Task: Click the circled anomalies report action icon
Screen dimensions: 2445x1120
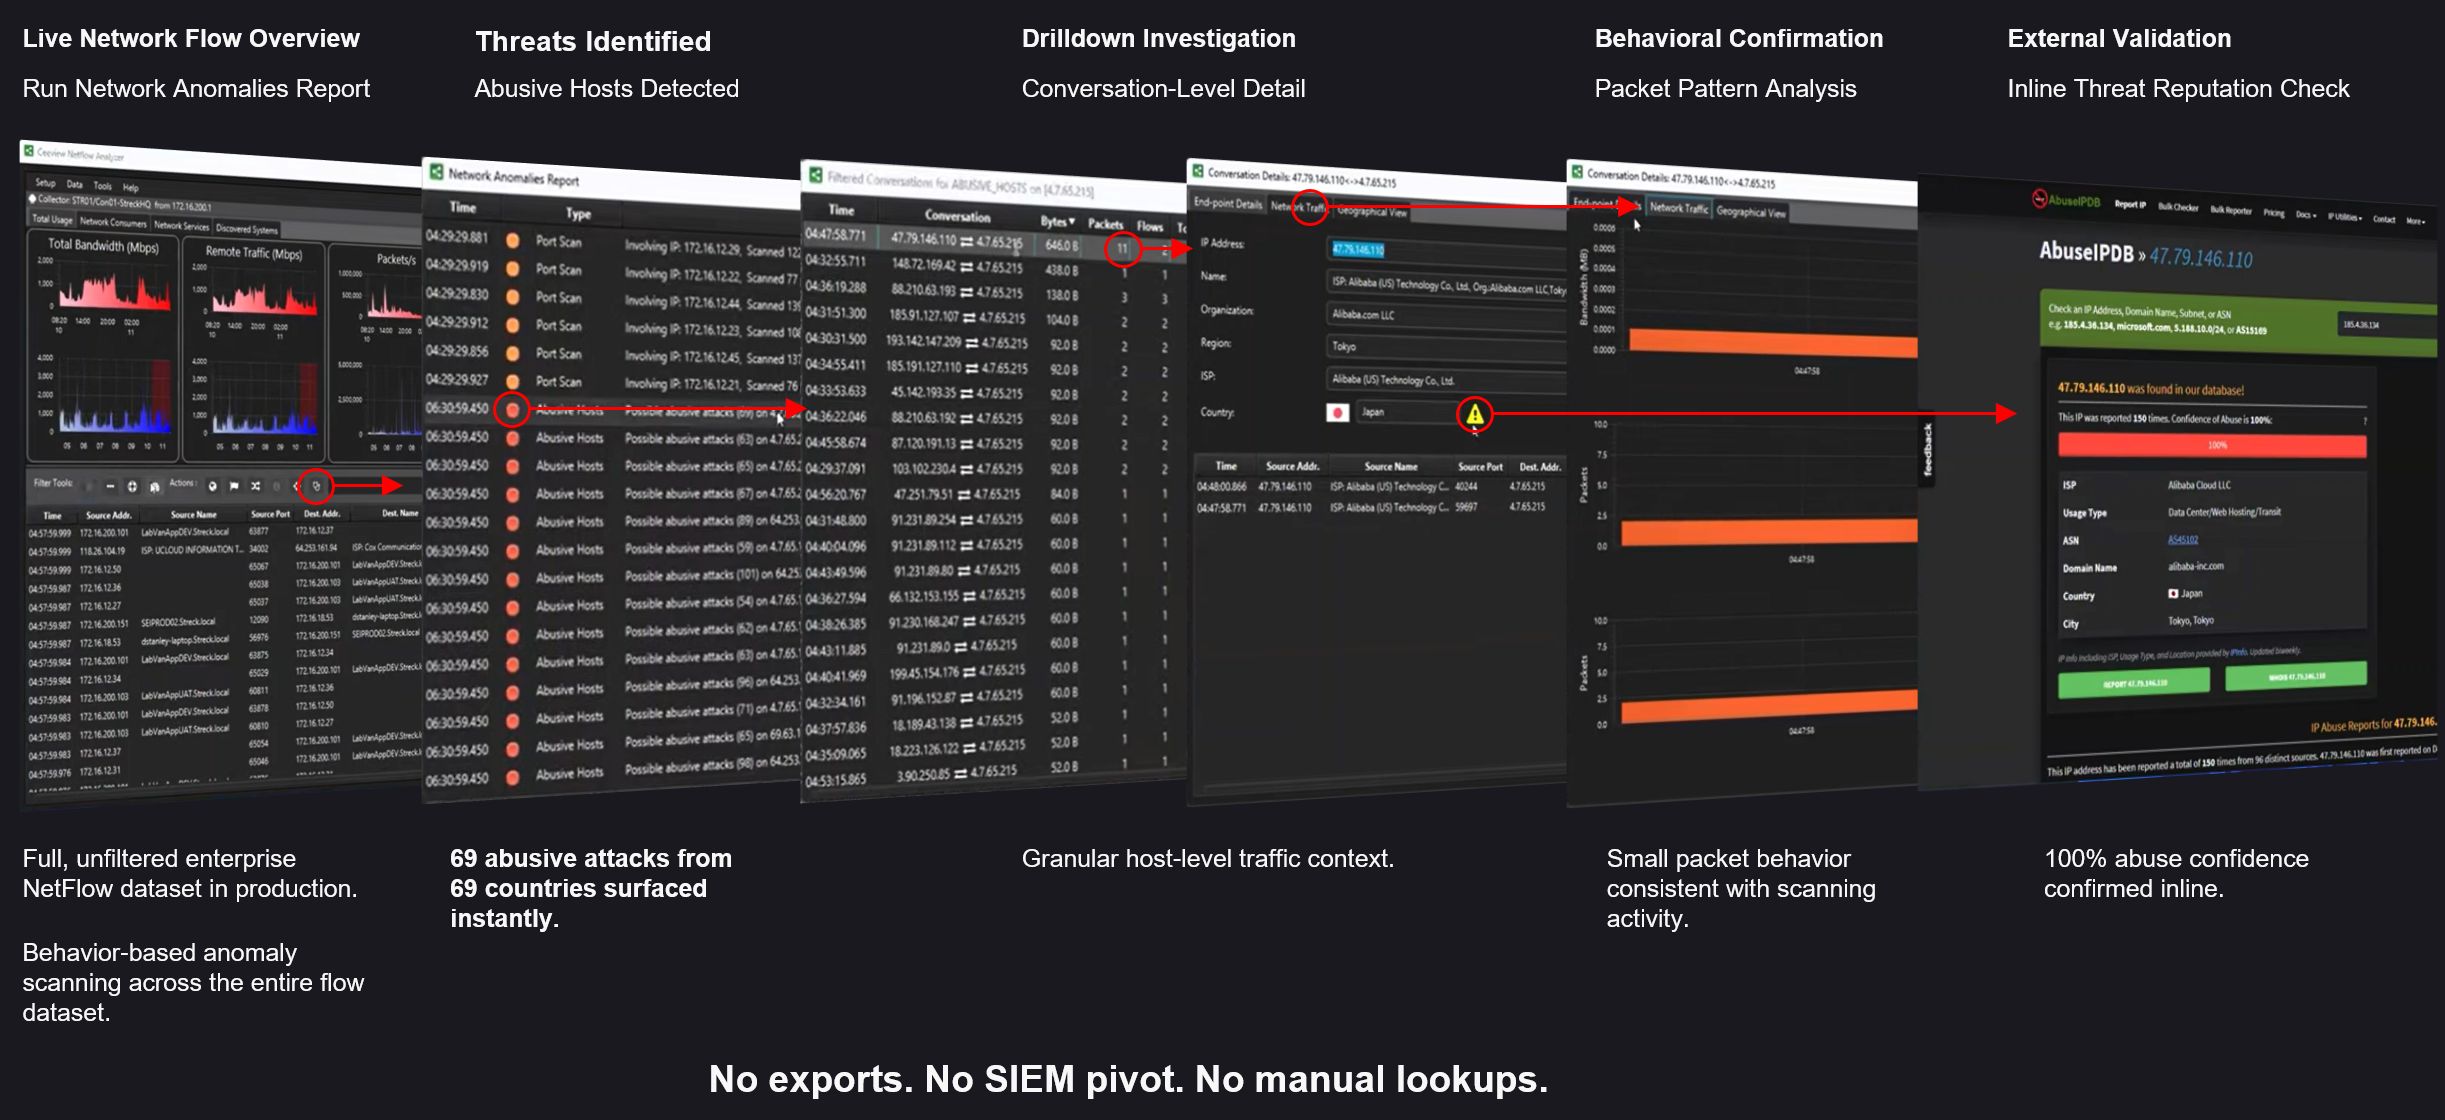Action: pos(315,487)
